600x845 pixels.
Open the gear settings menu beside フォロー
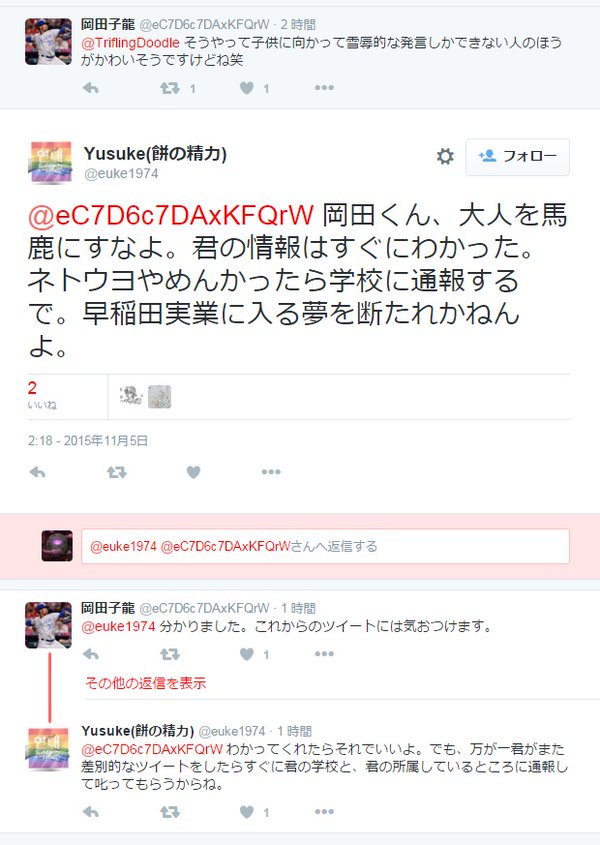(445, 157)
